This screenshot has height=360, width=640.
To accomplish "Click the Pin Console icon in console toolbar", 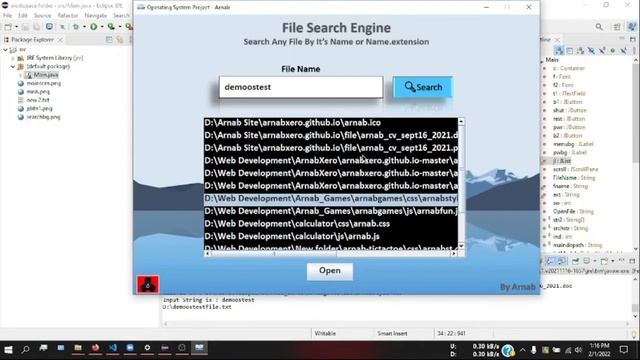I will [x=575, y=261].
